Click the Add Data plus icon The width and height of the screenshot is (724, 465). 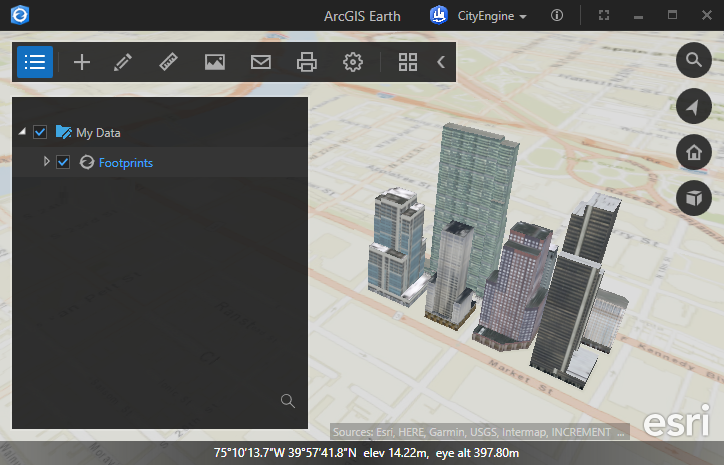pos(82,62)
